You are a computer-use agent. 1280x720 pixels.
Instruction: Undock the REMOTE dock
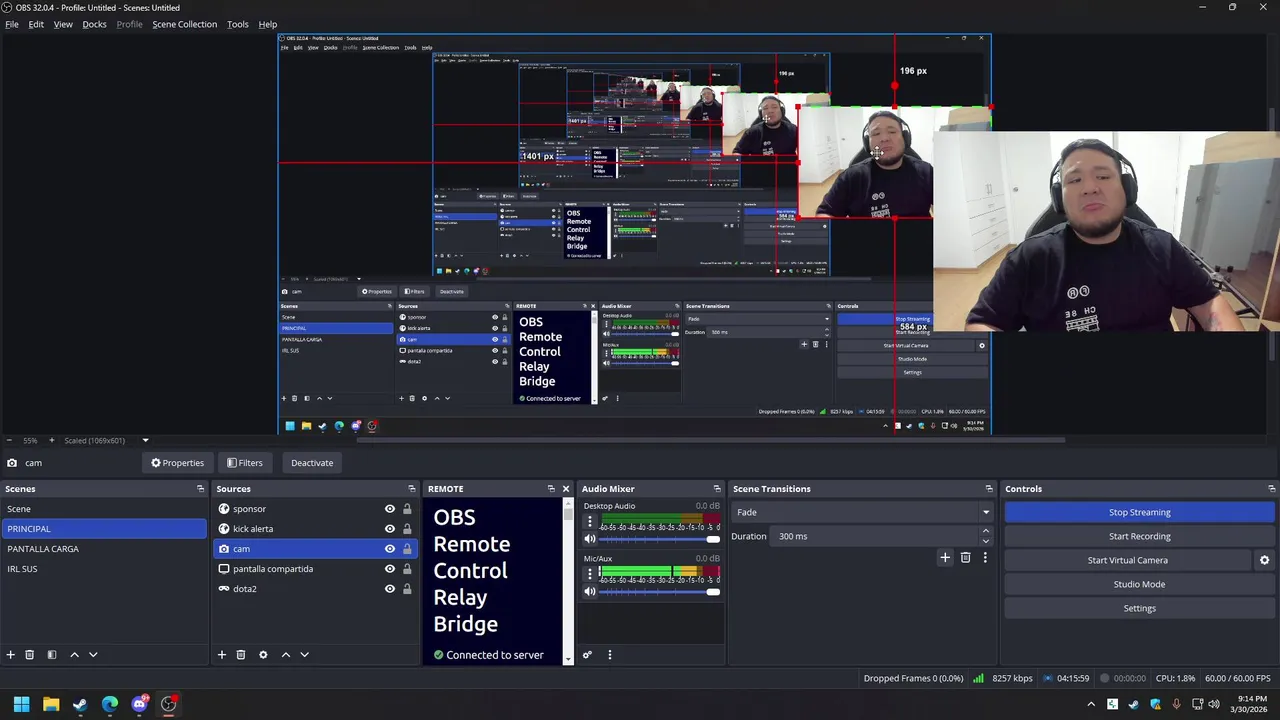(x=551, y=489)
